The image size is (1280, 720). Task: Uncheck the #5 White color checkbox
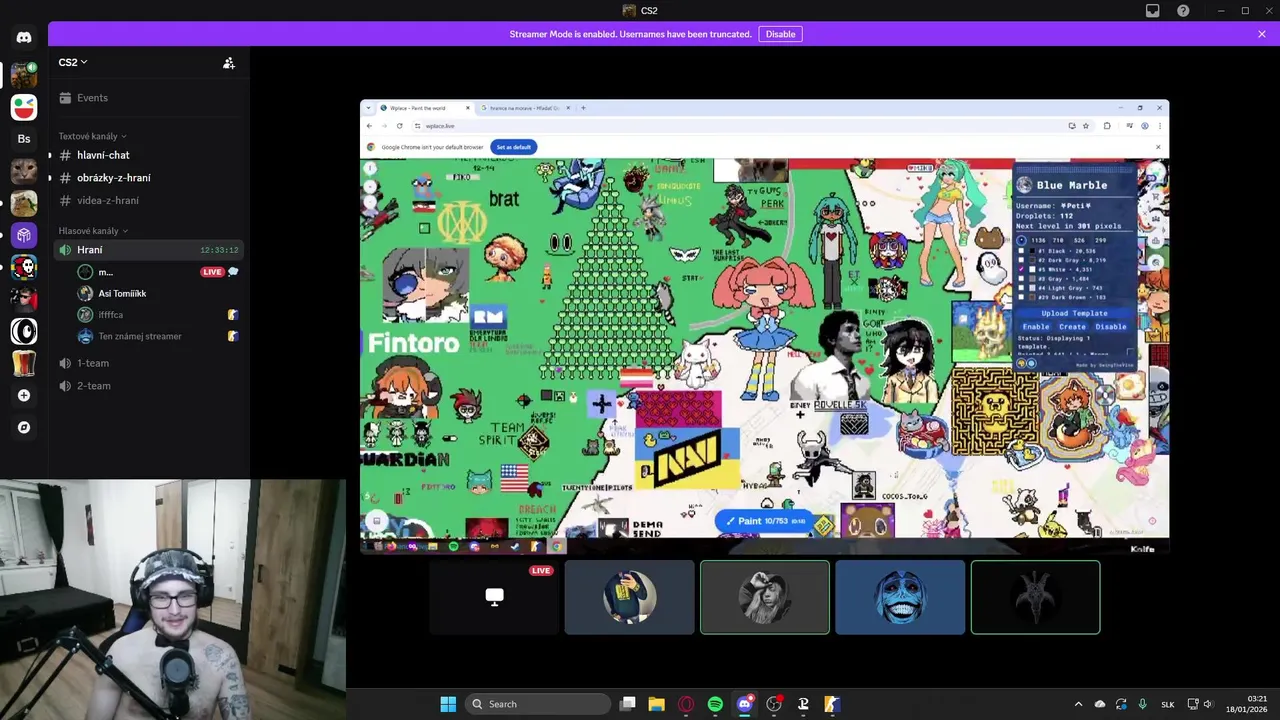pyautogui.click(x=1021, y=269)
